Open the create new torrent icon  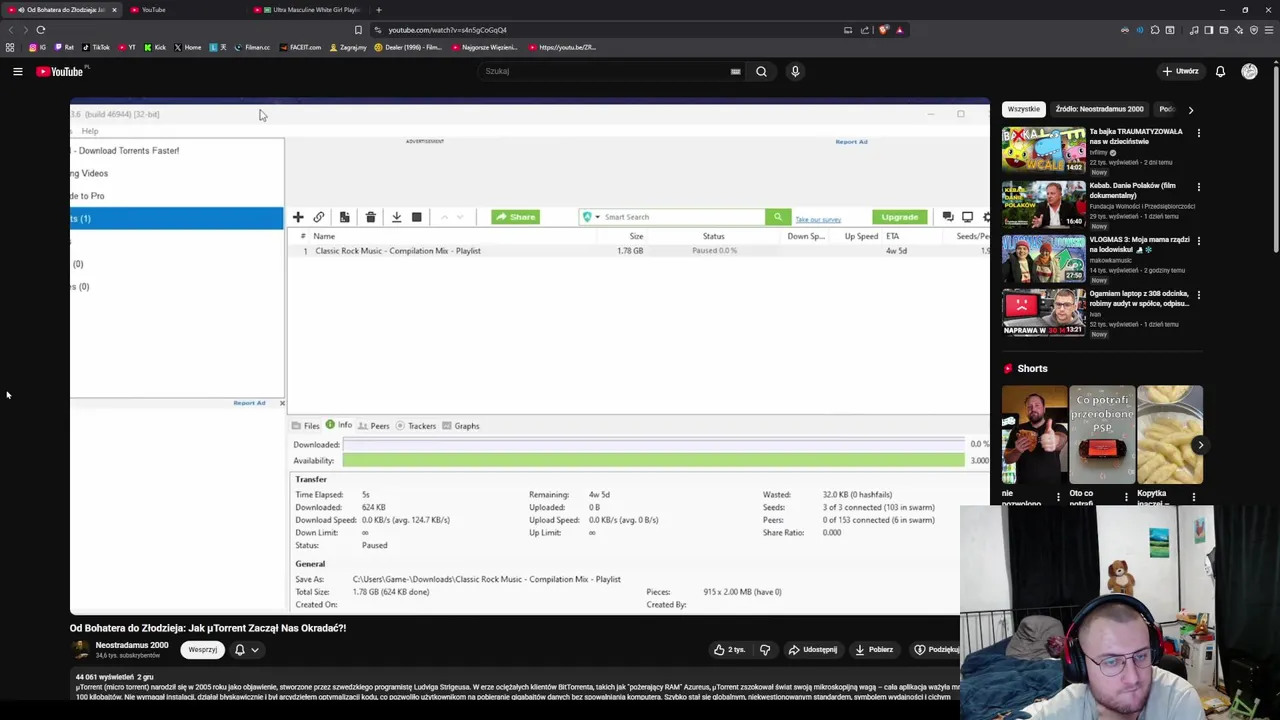[344, 217]
